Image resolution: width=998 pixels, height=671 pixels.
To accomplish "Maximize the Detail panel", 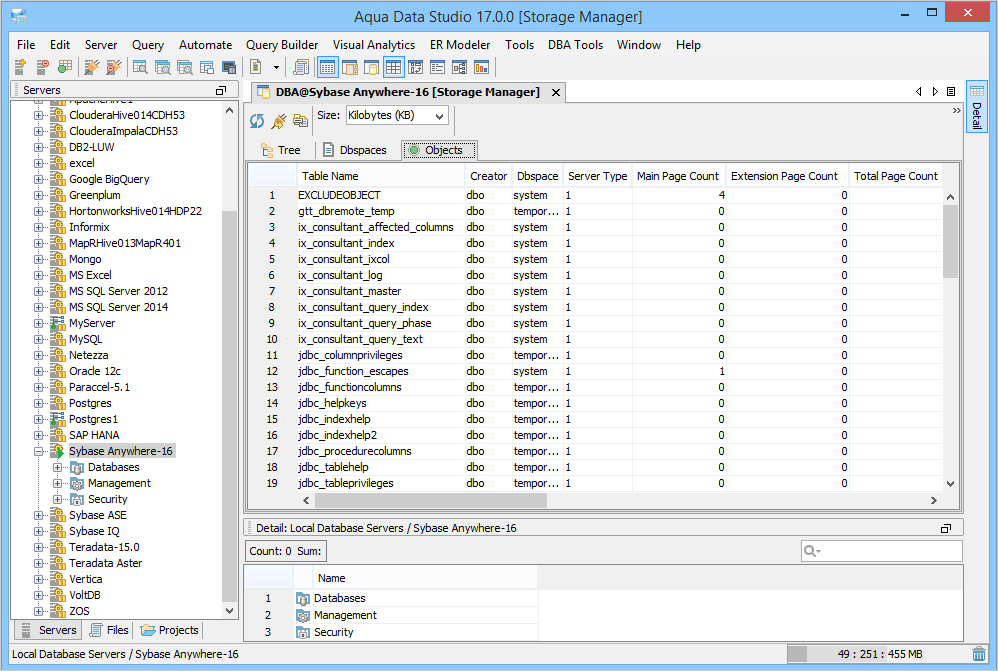I will tap(946, 528).
